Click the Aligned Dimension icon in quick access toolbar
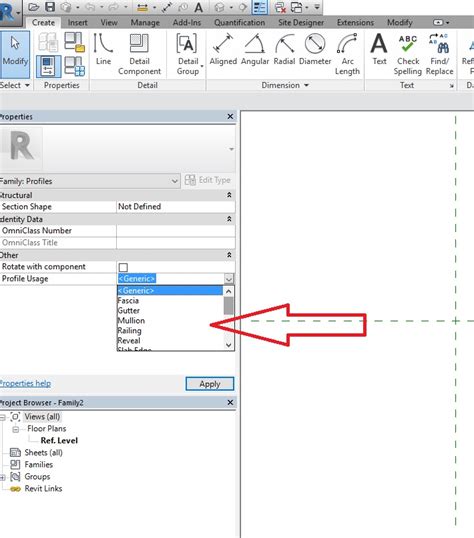The width and height of the screenshot is (474, 538). click(x=167, y=7)
